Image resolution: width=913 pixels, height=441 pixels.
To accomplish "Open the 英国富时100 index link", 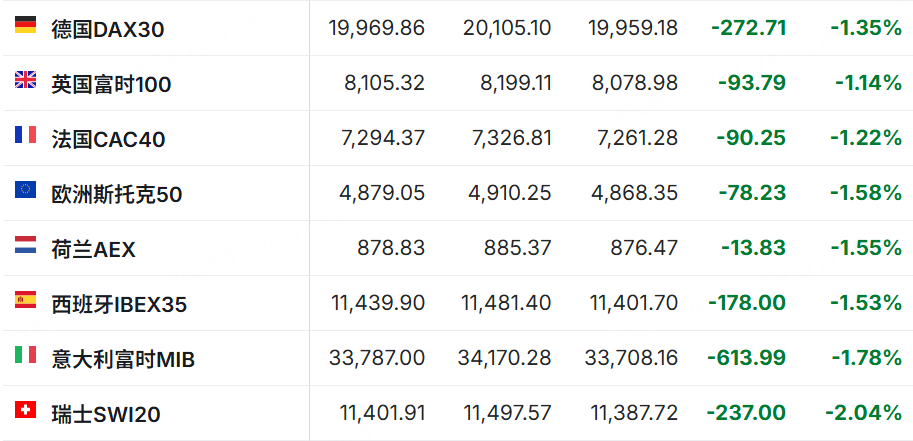I will 111,84.
